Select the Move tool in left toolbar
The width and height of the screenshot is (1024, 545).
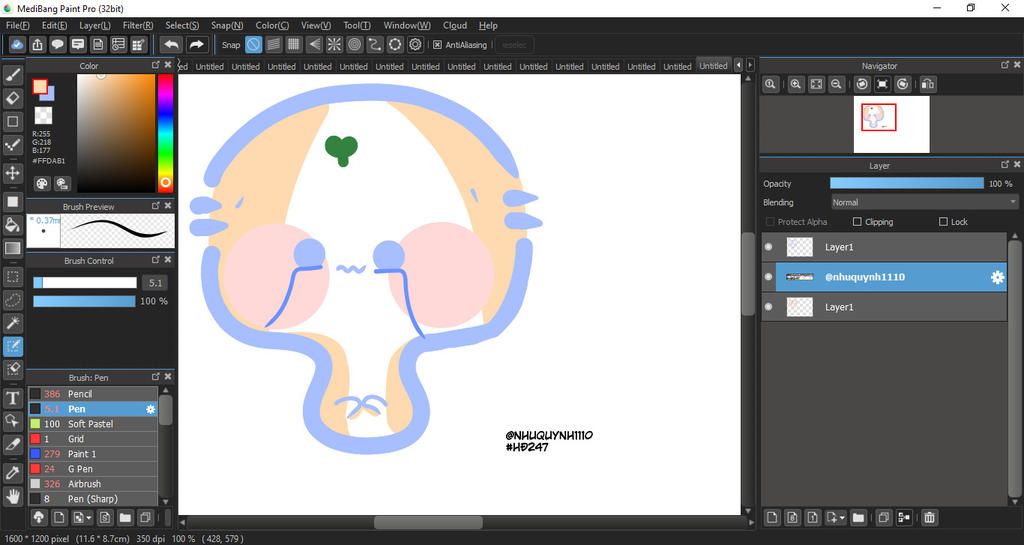(12, 173)
